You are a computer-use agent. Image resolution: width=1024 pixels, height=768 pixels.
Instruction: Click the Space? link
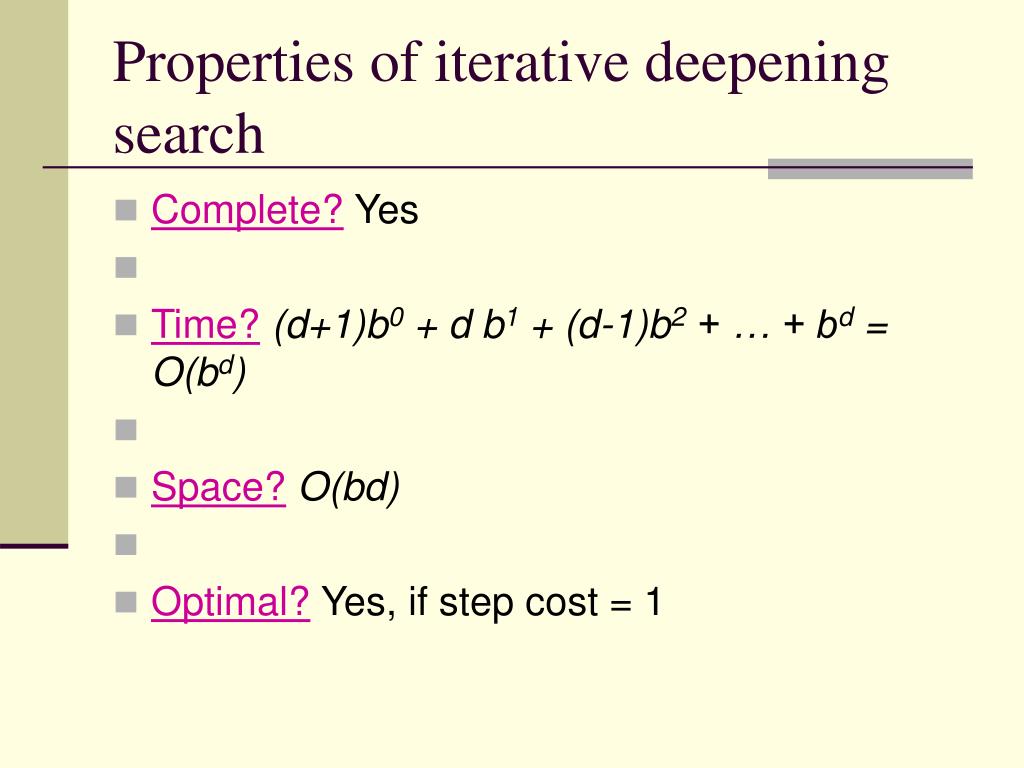click(218, 487)
